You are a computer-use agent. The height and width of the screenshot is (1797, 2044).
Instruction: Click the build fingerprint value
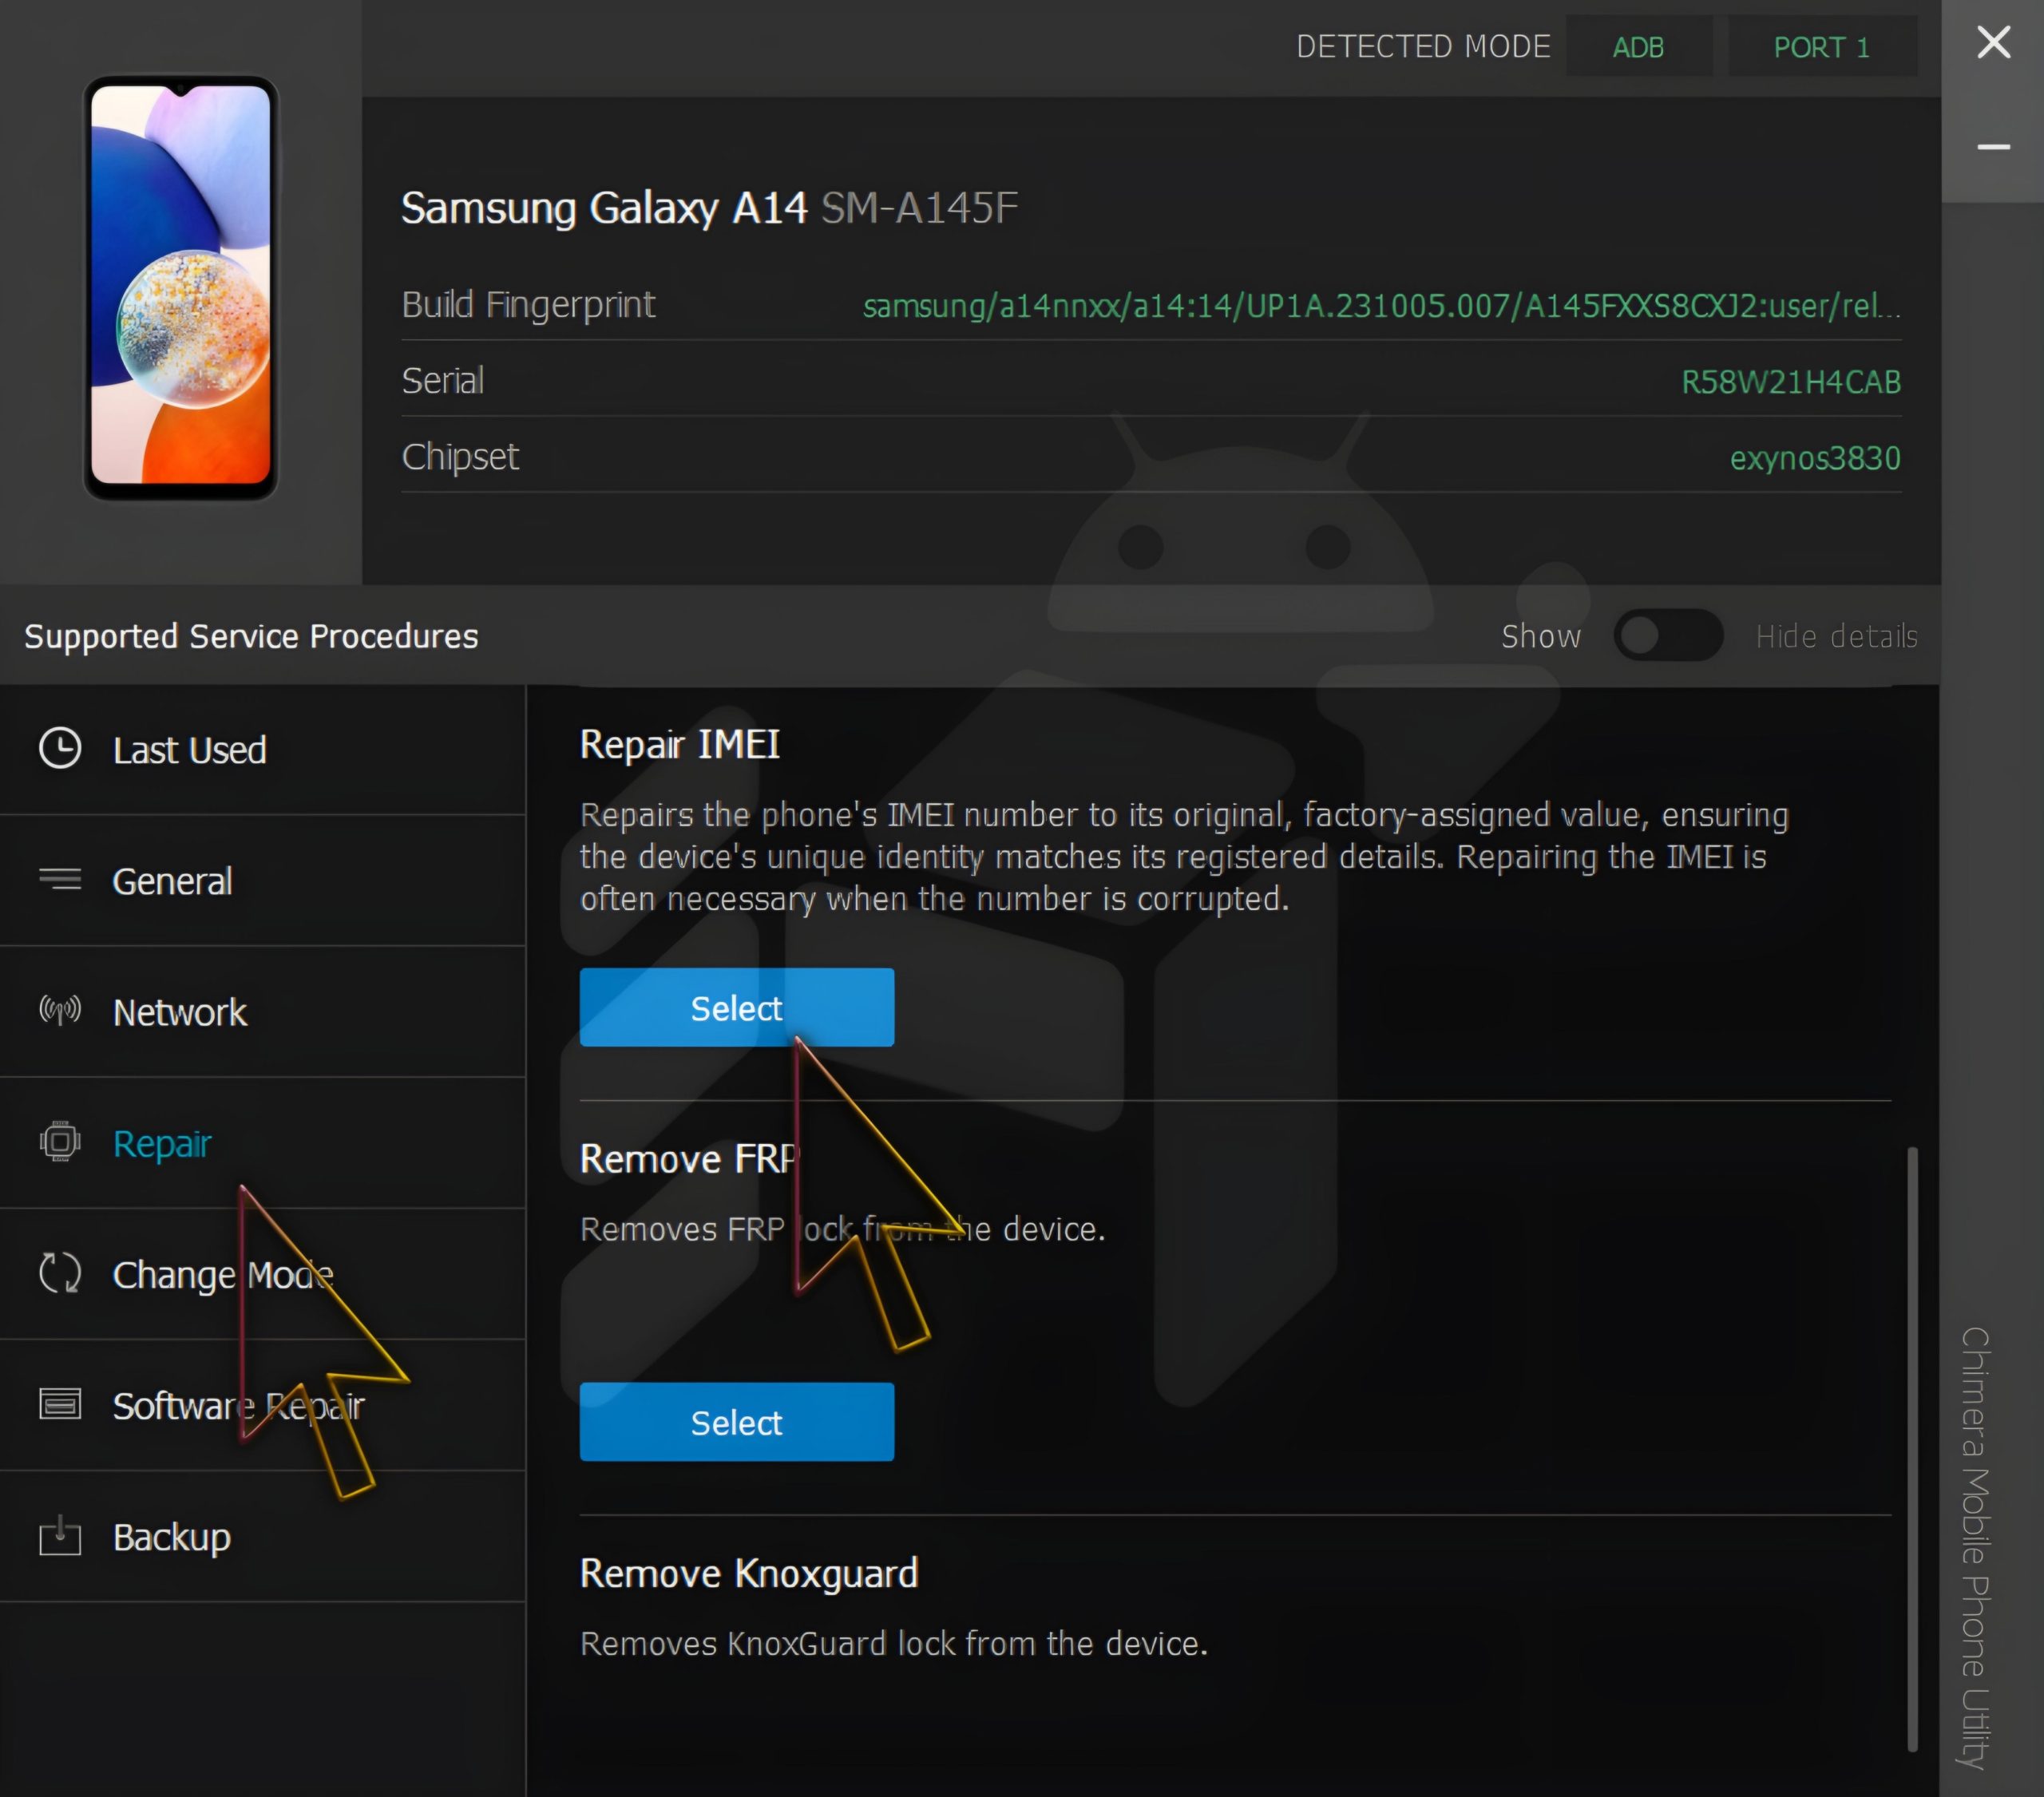point(1382,306)
